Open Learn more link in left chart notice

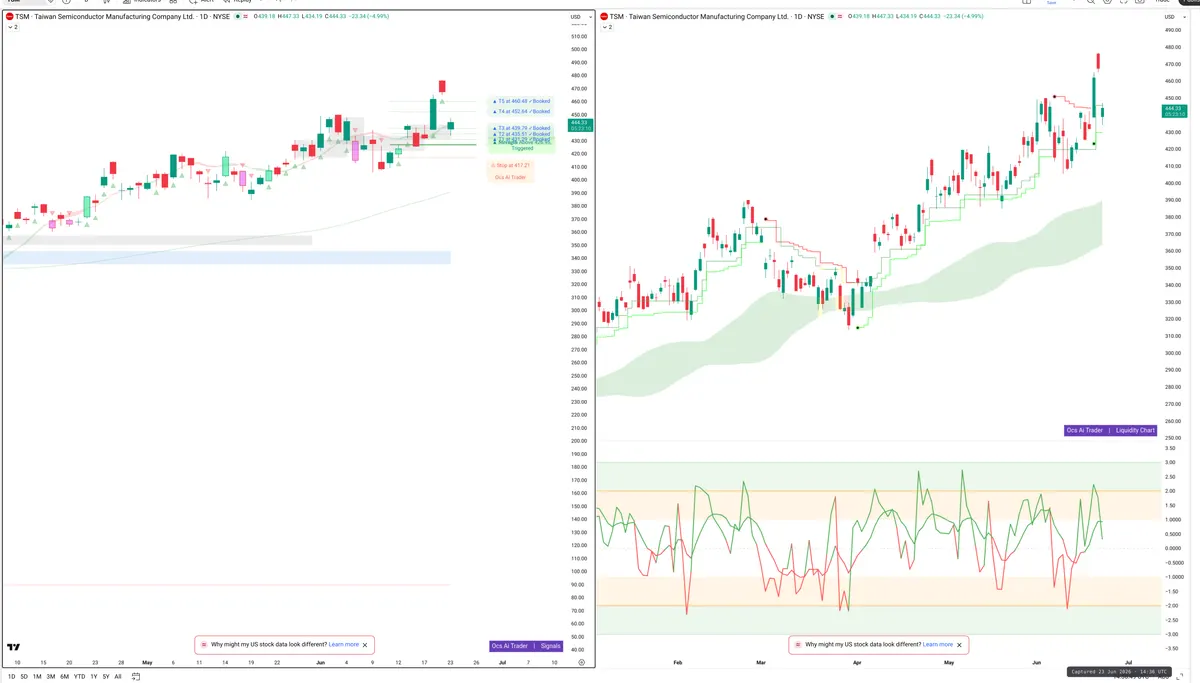343,645
